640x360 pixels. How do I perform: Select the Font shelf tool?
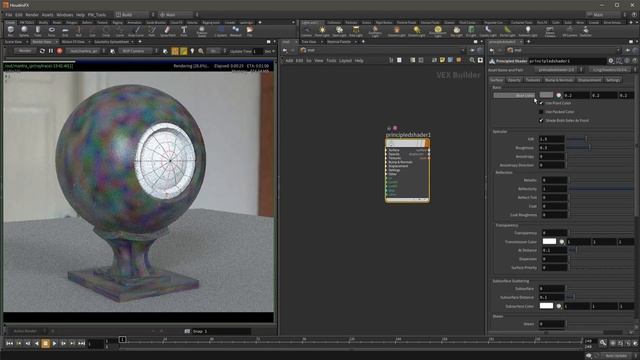184,31
